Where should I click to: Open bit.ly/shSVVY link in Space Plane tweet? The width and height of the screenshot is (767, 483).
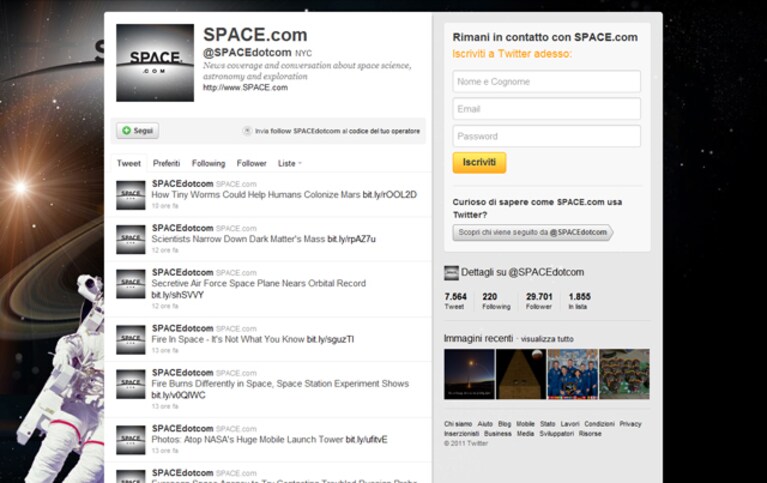click(178, 295)
